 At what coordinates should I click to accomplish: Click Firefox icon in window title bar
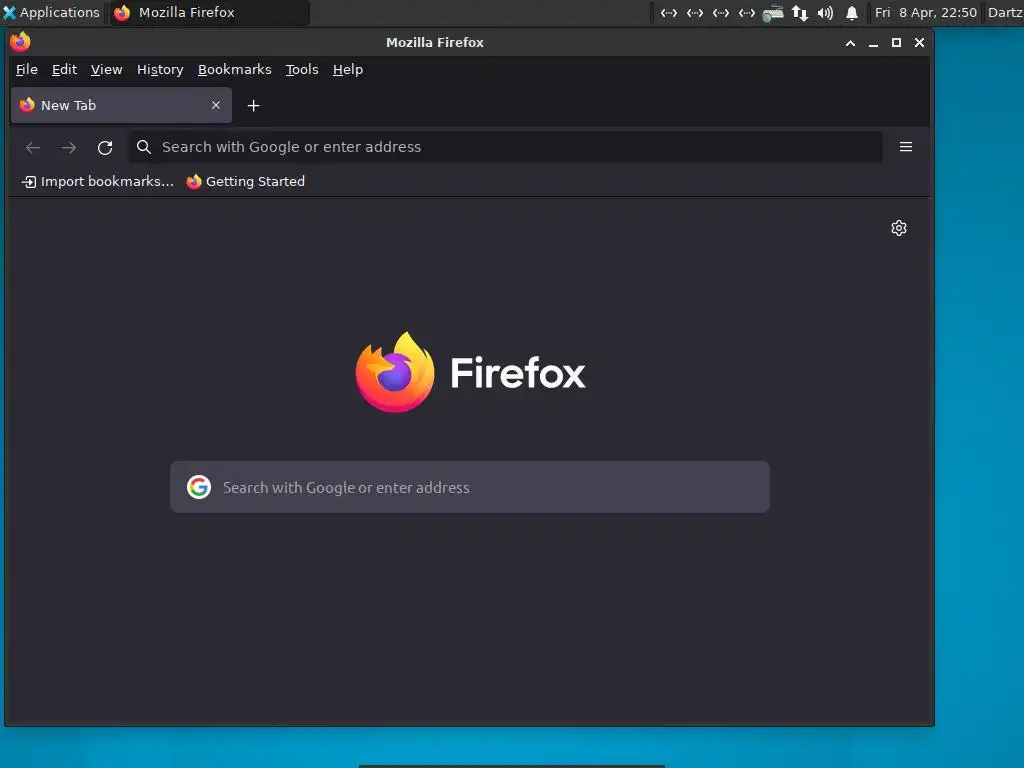click(x=20, y=42)
